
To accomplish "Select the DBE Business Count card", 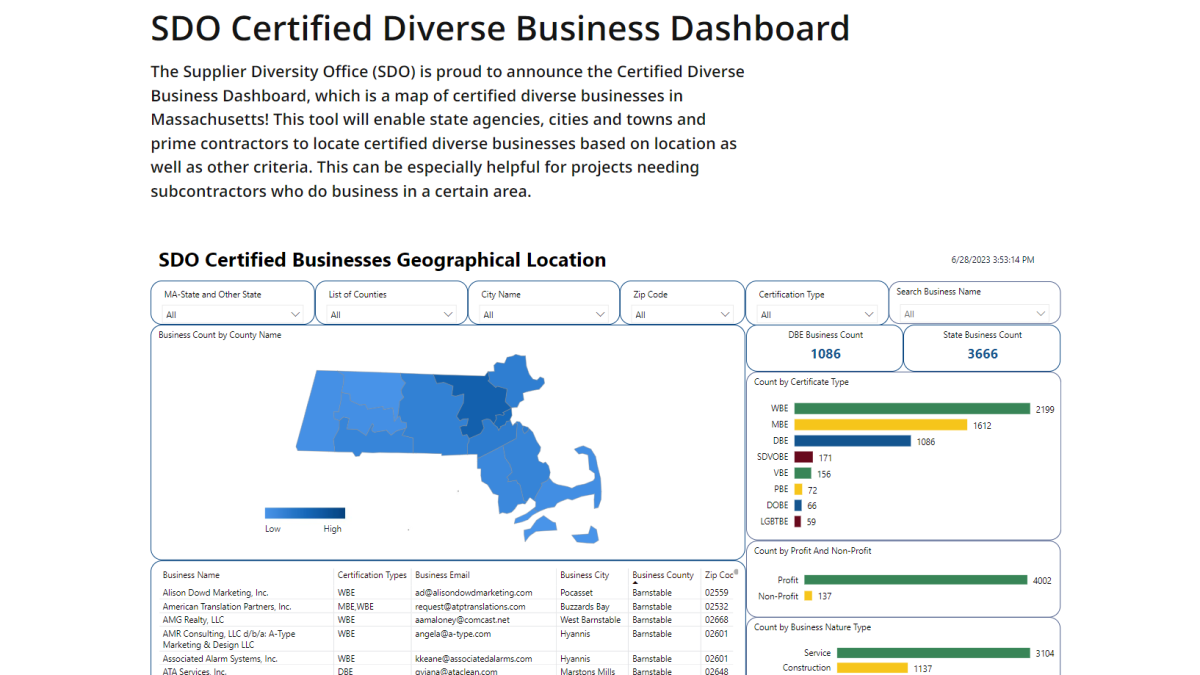I will [825, 346].
